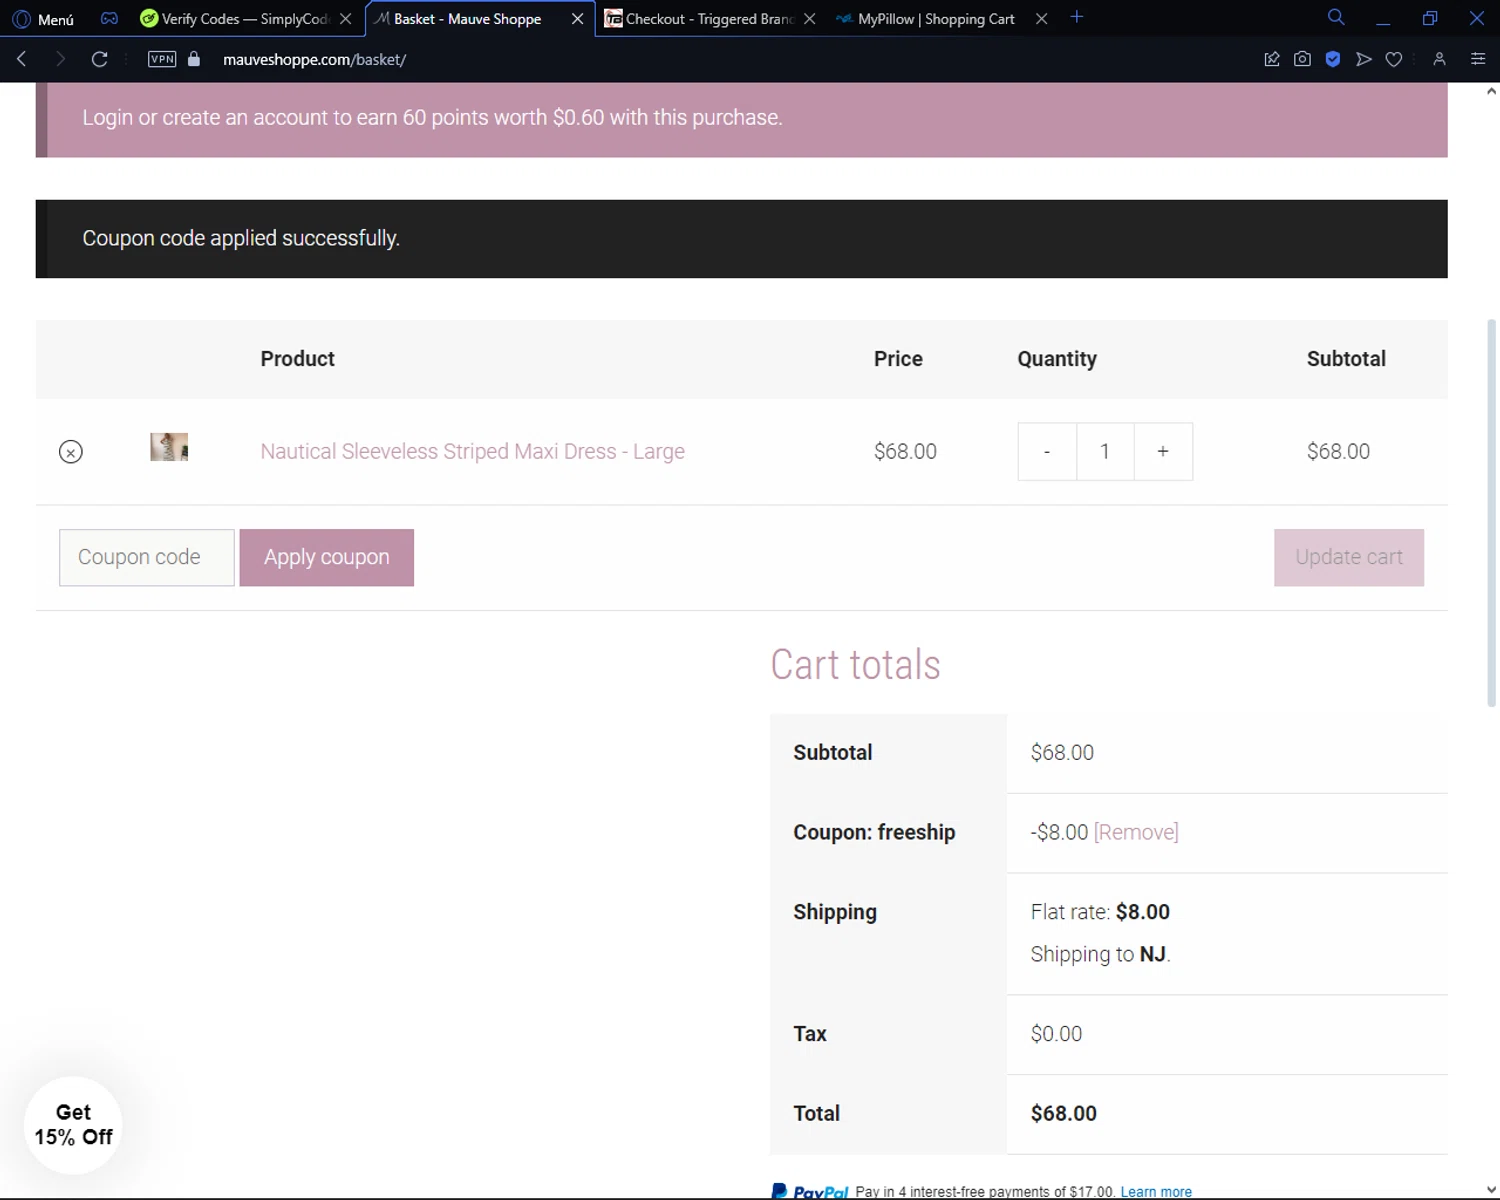
Task: Open the easy setup sliders icon
Action: tap(1478, 59)
